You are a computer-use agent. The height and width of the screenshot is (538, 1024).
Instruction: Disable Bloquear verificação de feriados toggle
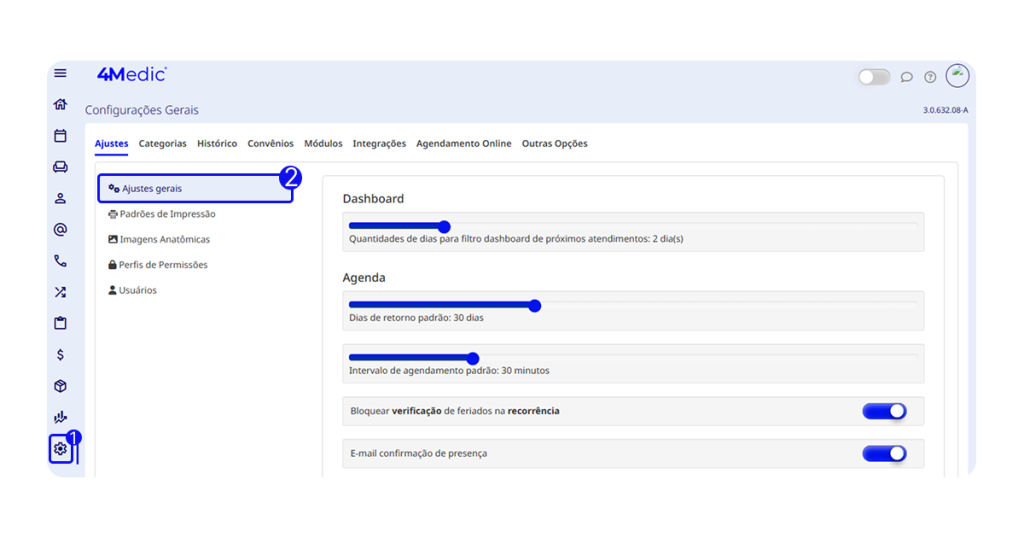[884, 411]
